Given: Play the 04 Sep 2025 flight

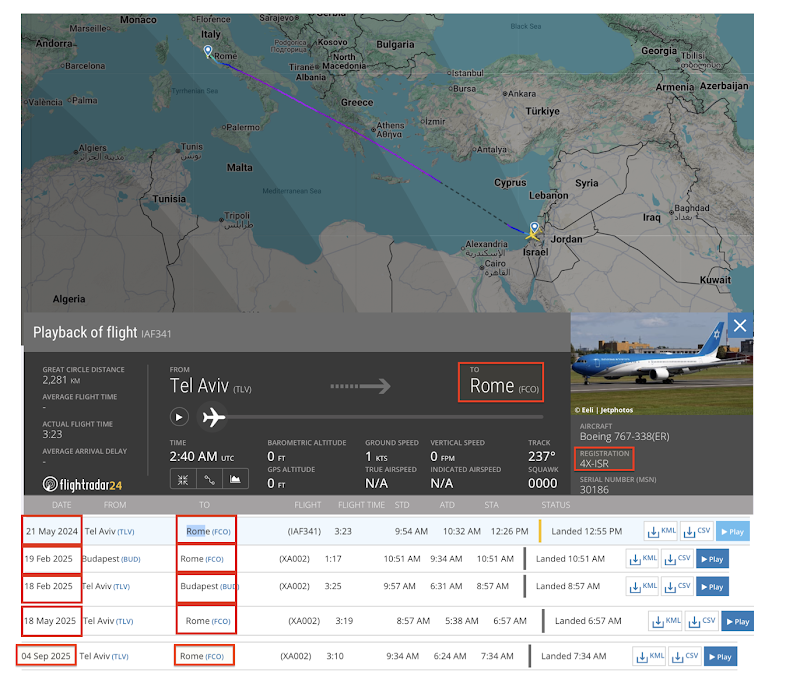Looking at the screenshot, I should (720, 657).
